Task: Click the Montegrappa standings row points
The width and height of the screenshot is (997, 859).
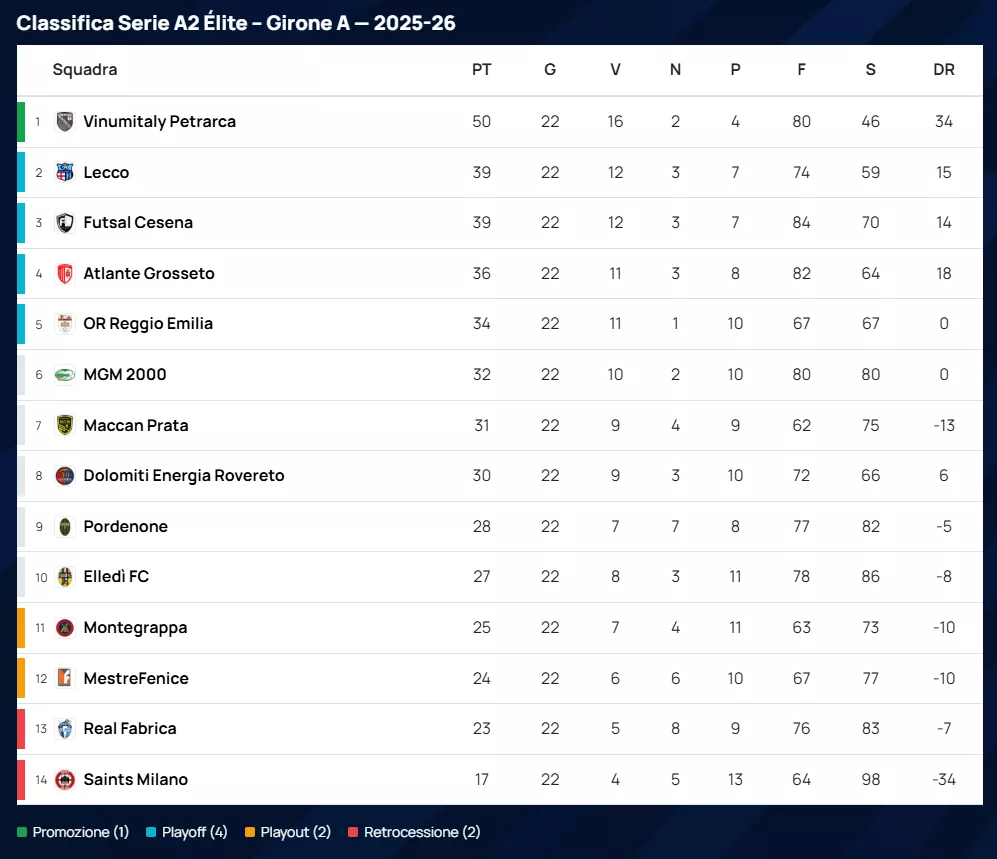Action: pyautogui.click(x=482, y=628)
